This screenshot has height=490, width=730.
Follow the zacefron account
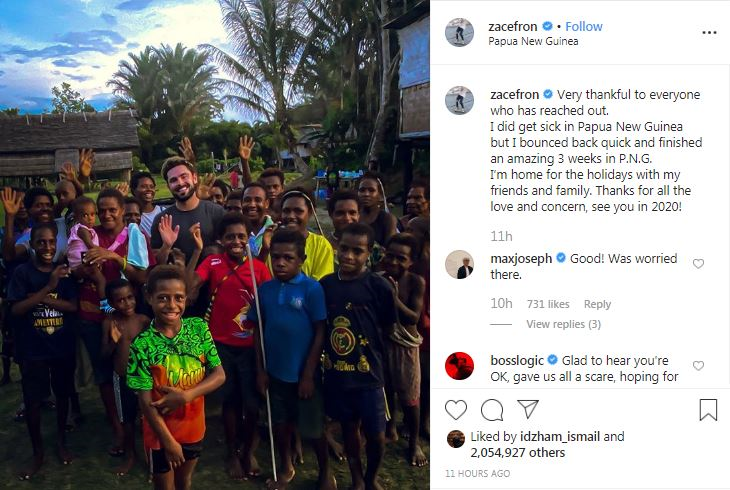pos(584,27)
